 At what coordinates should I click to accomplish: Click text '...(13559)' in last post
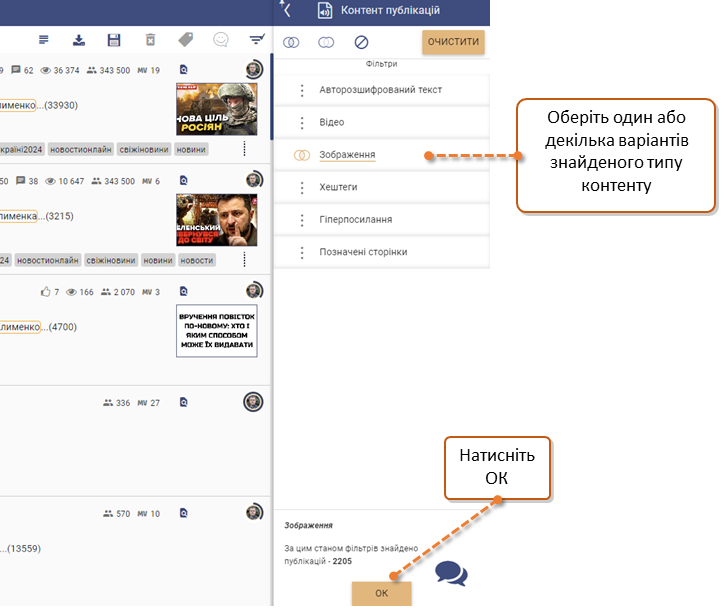point(21,549)
